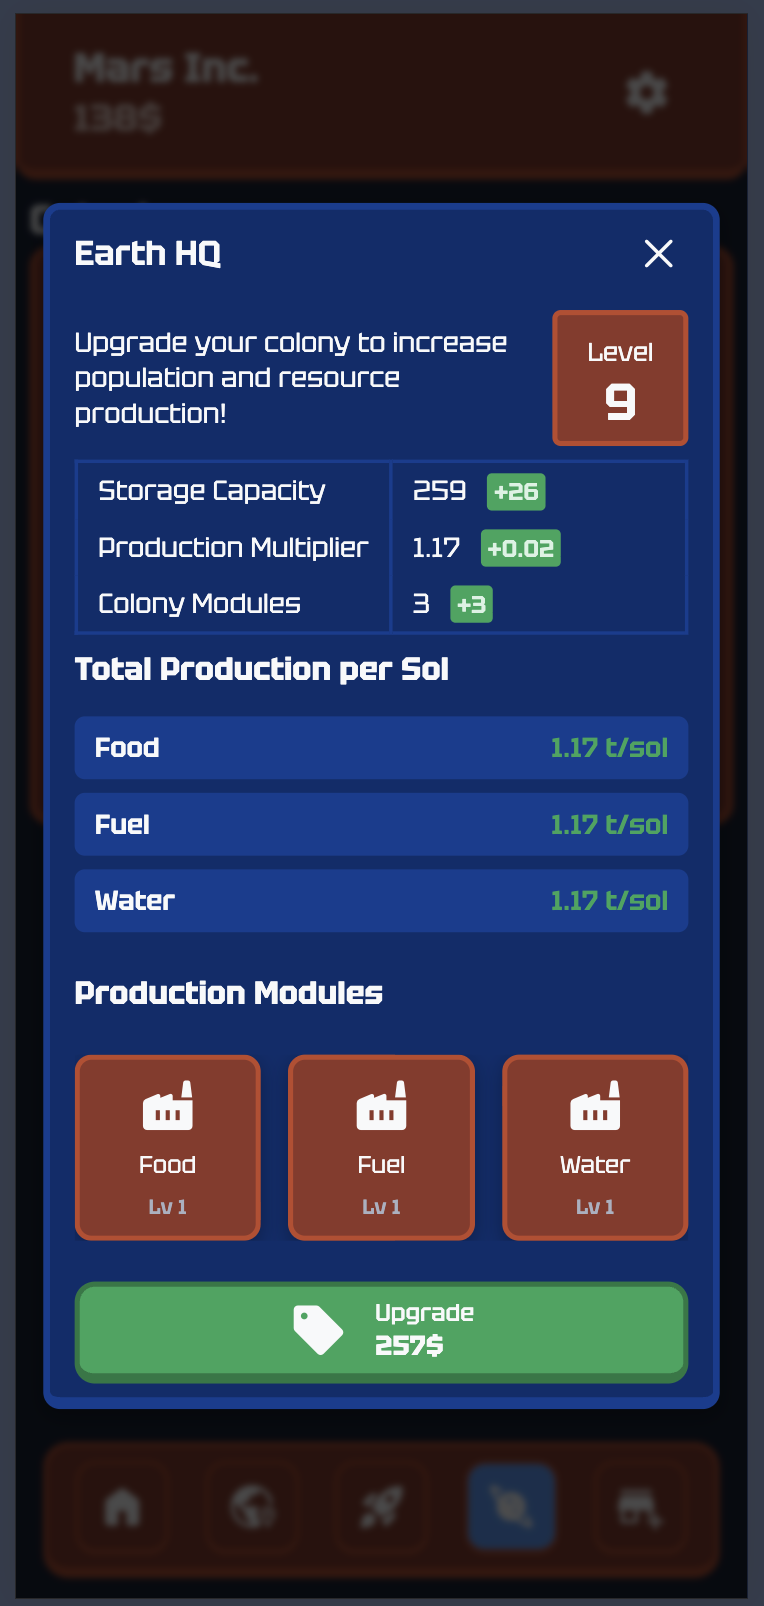Select the highlighted planet tab

tap(511, 1507)
